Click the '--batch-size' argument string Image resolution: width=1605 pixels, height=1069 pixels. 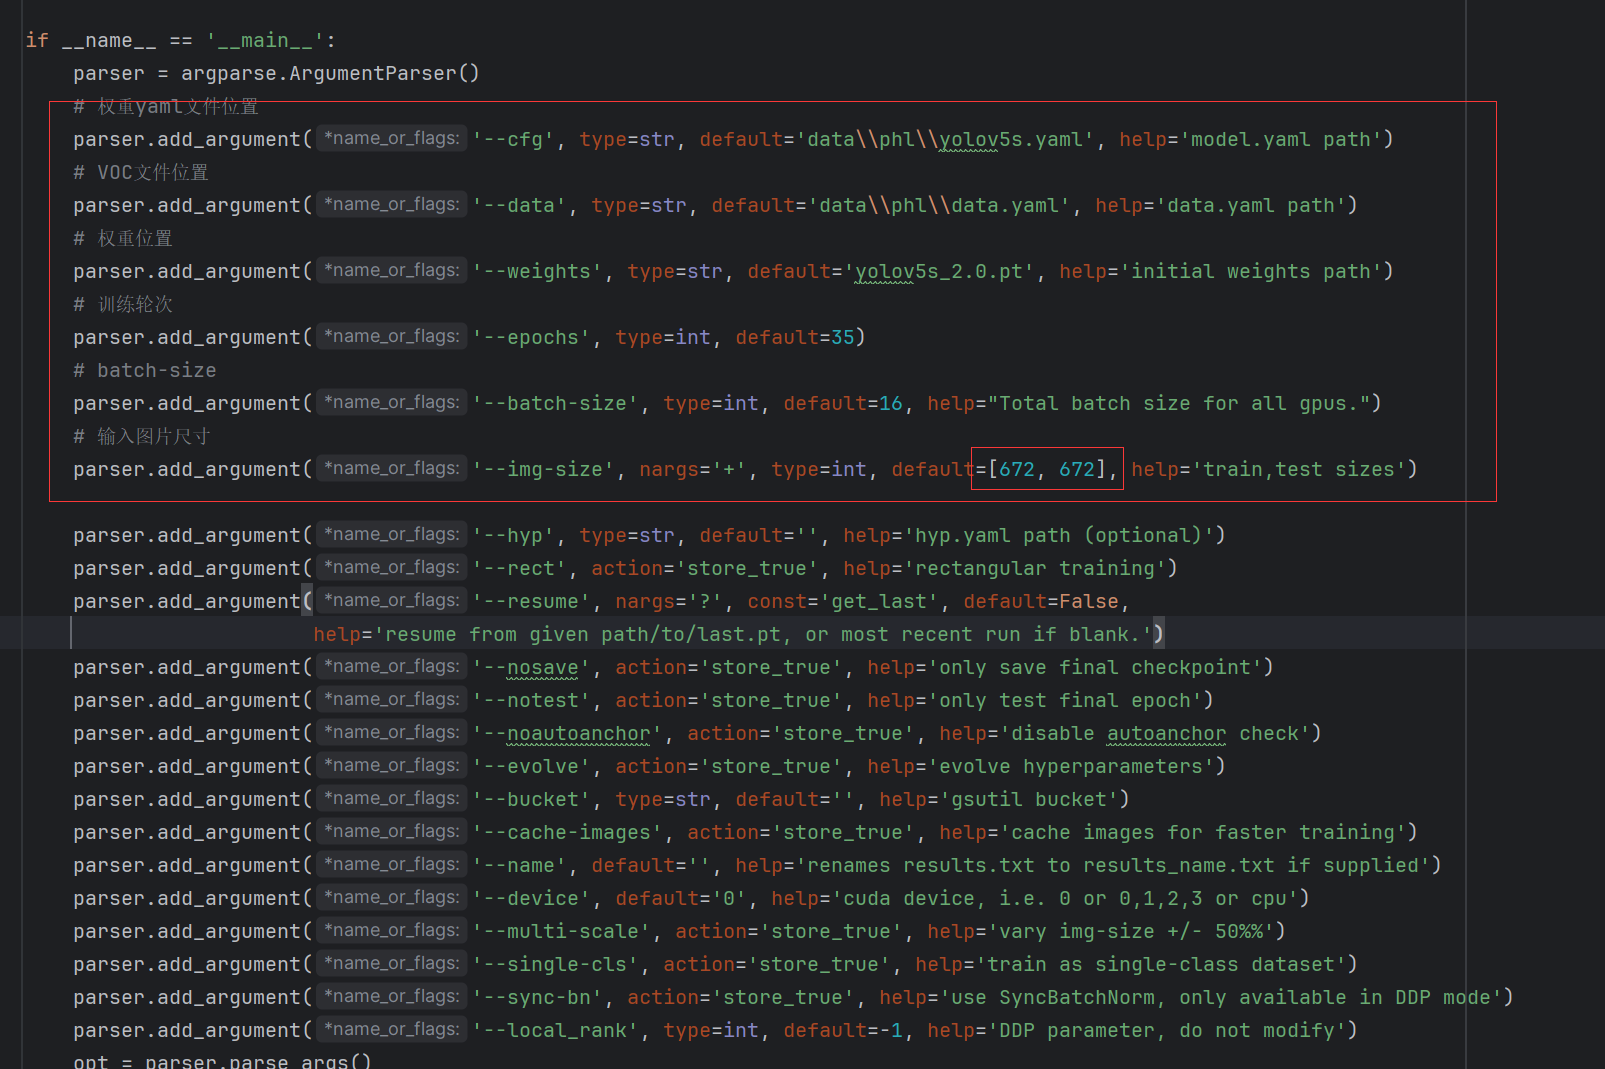click(555, 403)
